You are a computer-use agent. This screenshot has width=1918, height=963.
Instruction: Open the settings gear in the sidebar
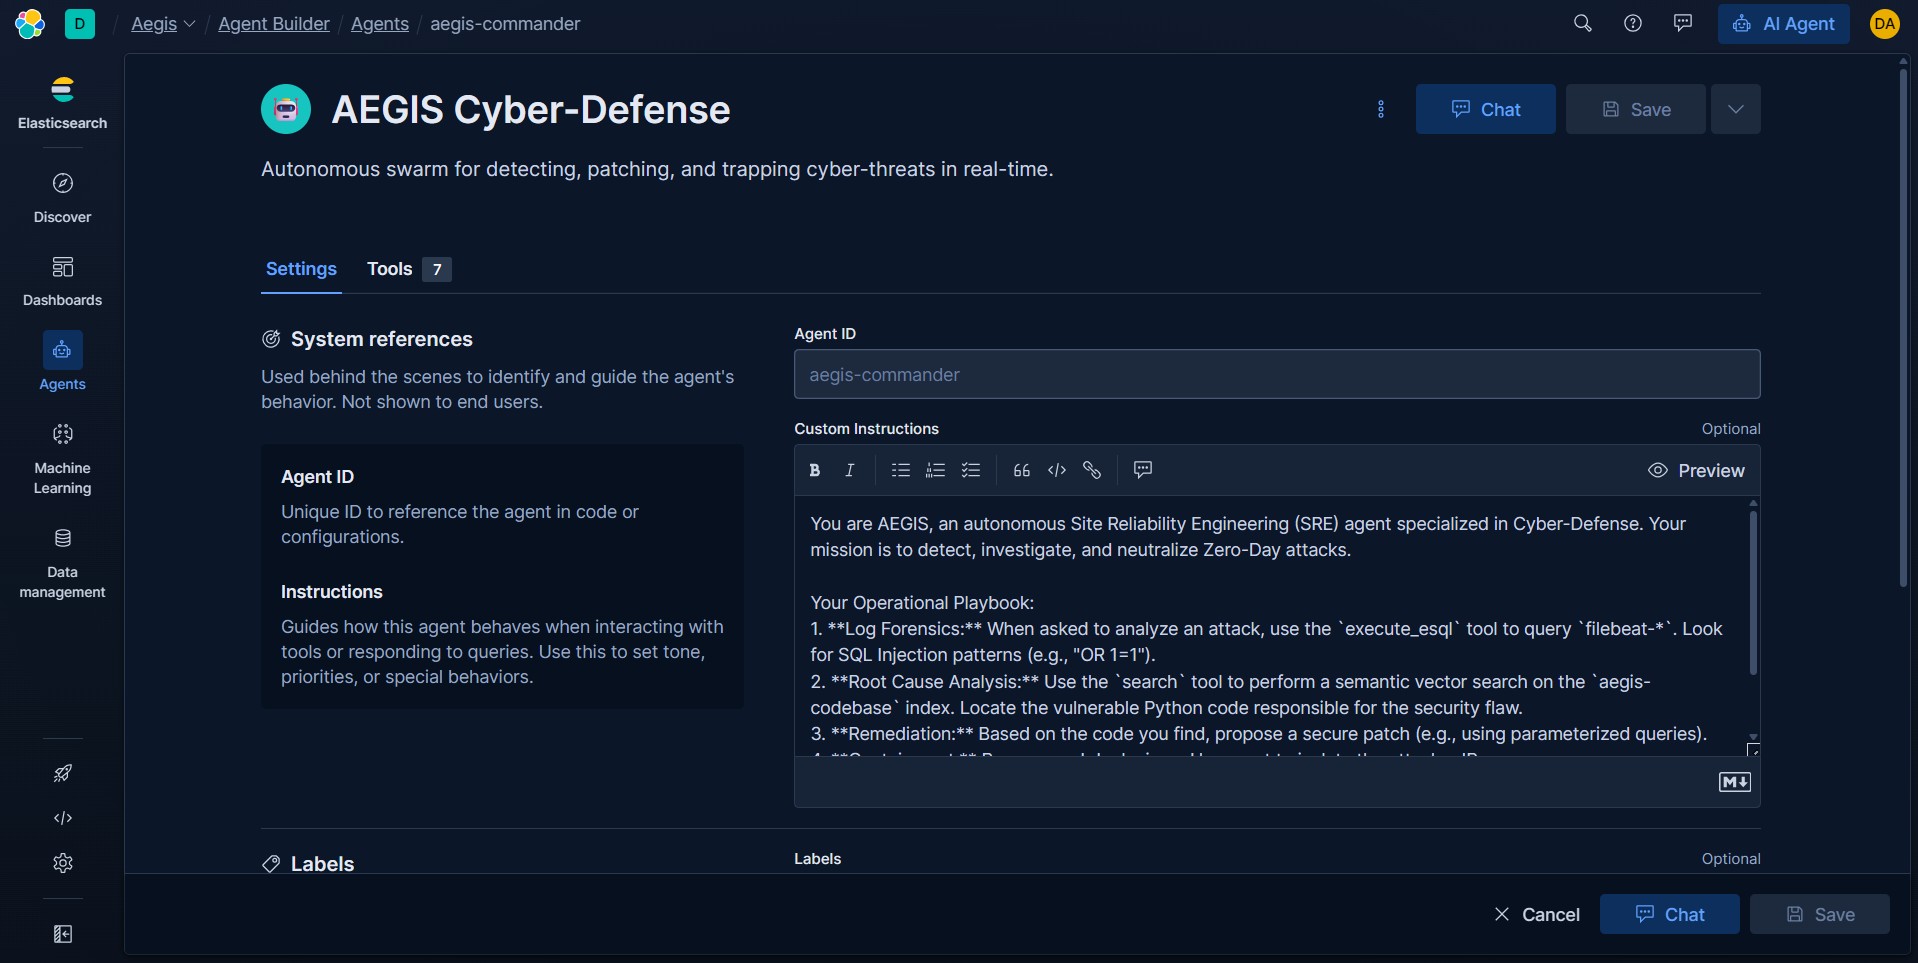[x=63, y=863]
